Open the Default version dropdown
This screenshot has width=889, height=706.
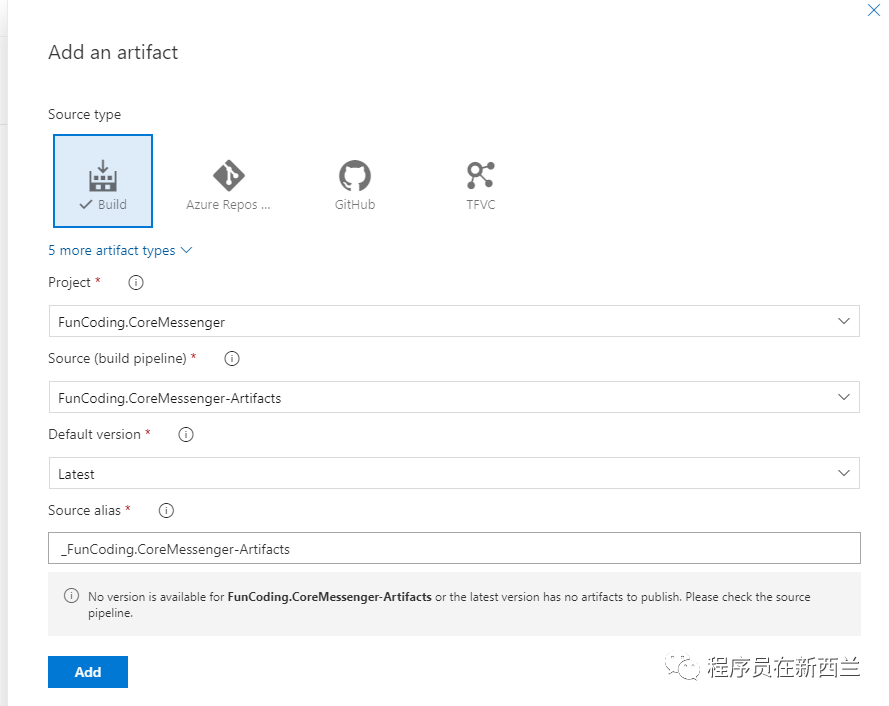[x=454, y=473]
